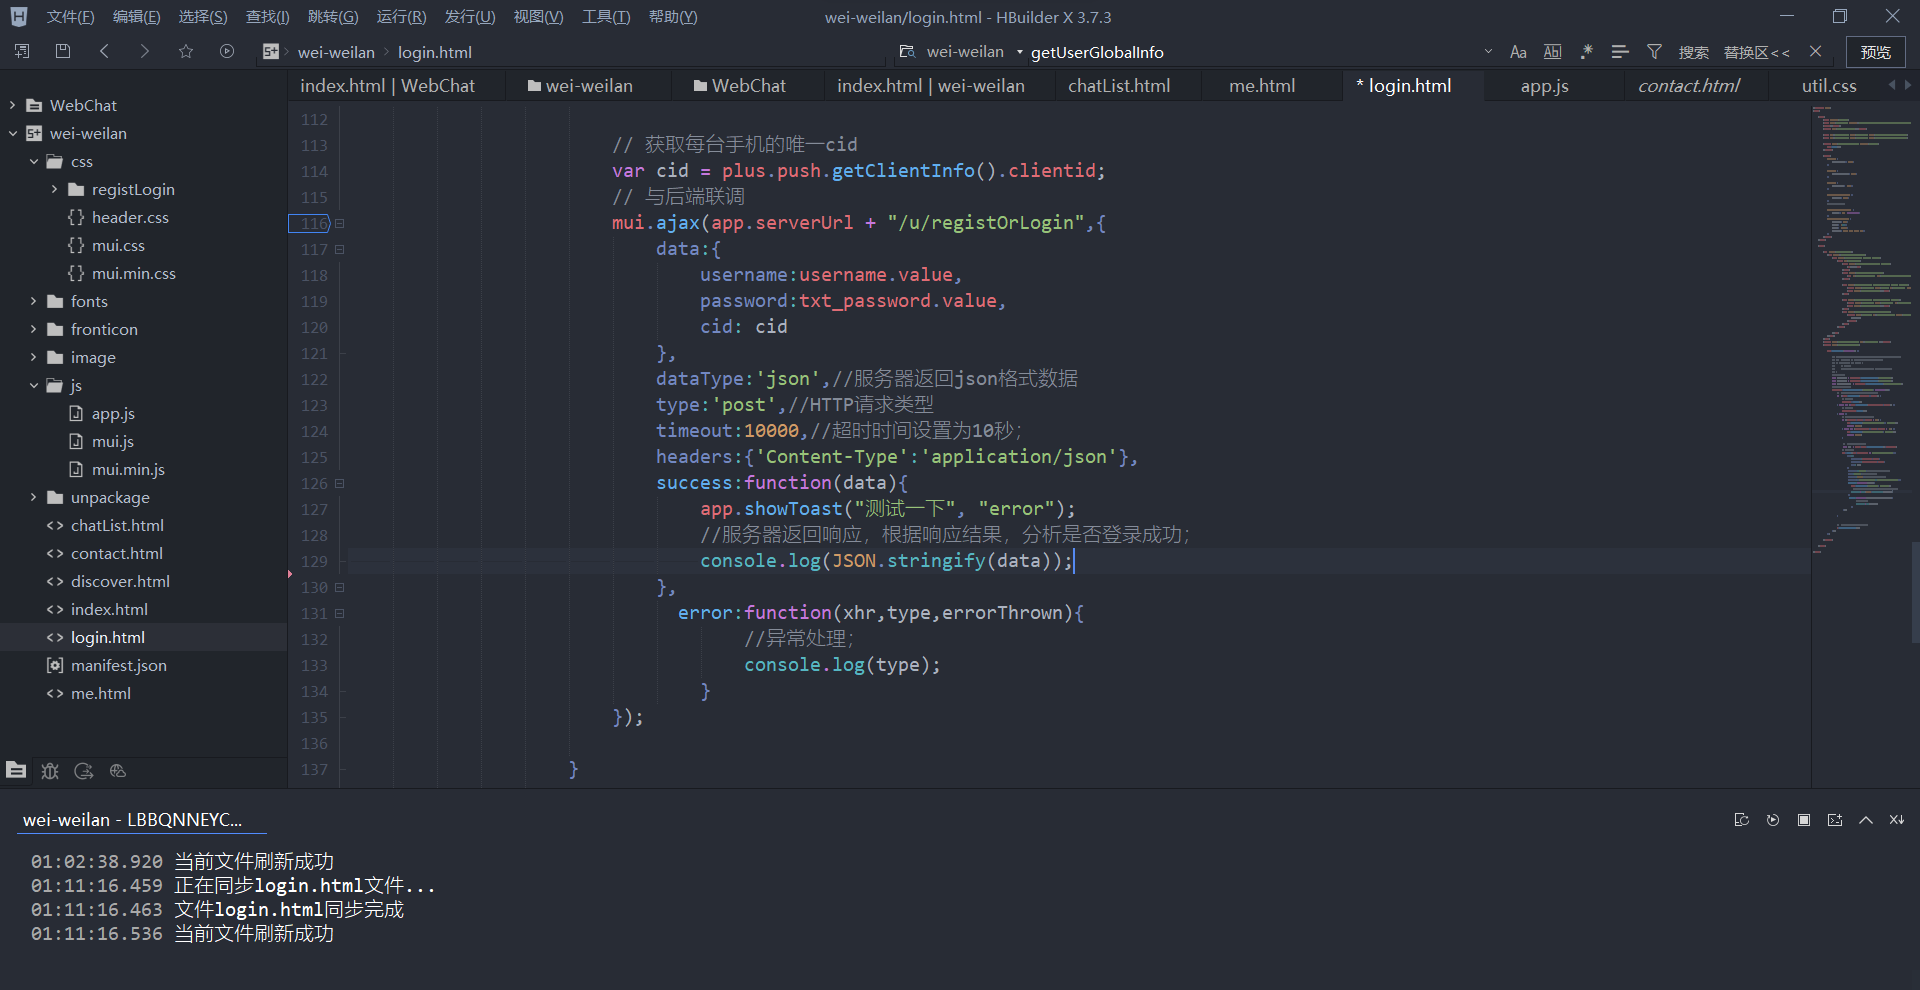Expand the fonts folder
1920x990 pixels.
34,301
